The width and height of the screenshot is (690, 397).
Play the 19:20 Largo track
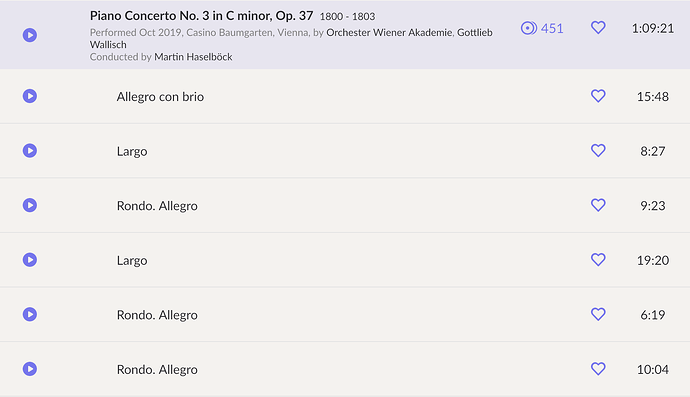point(30,260)
